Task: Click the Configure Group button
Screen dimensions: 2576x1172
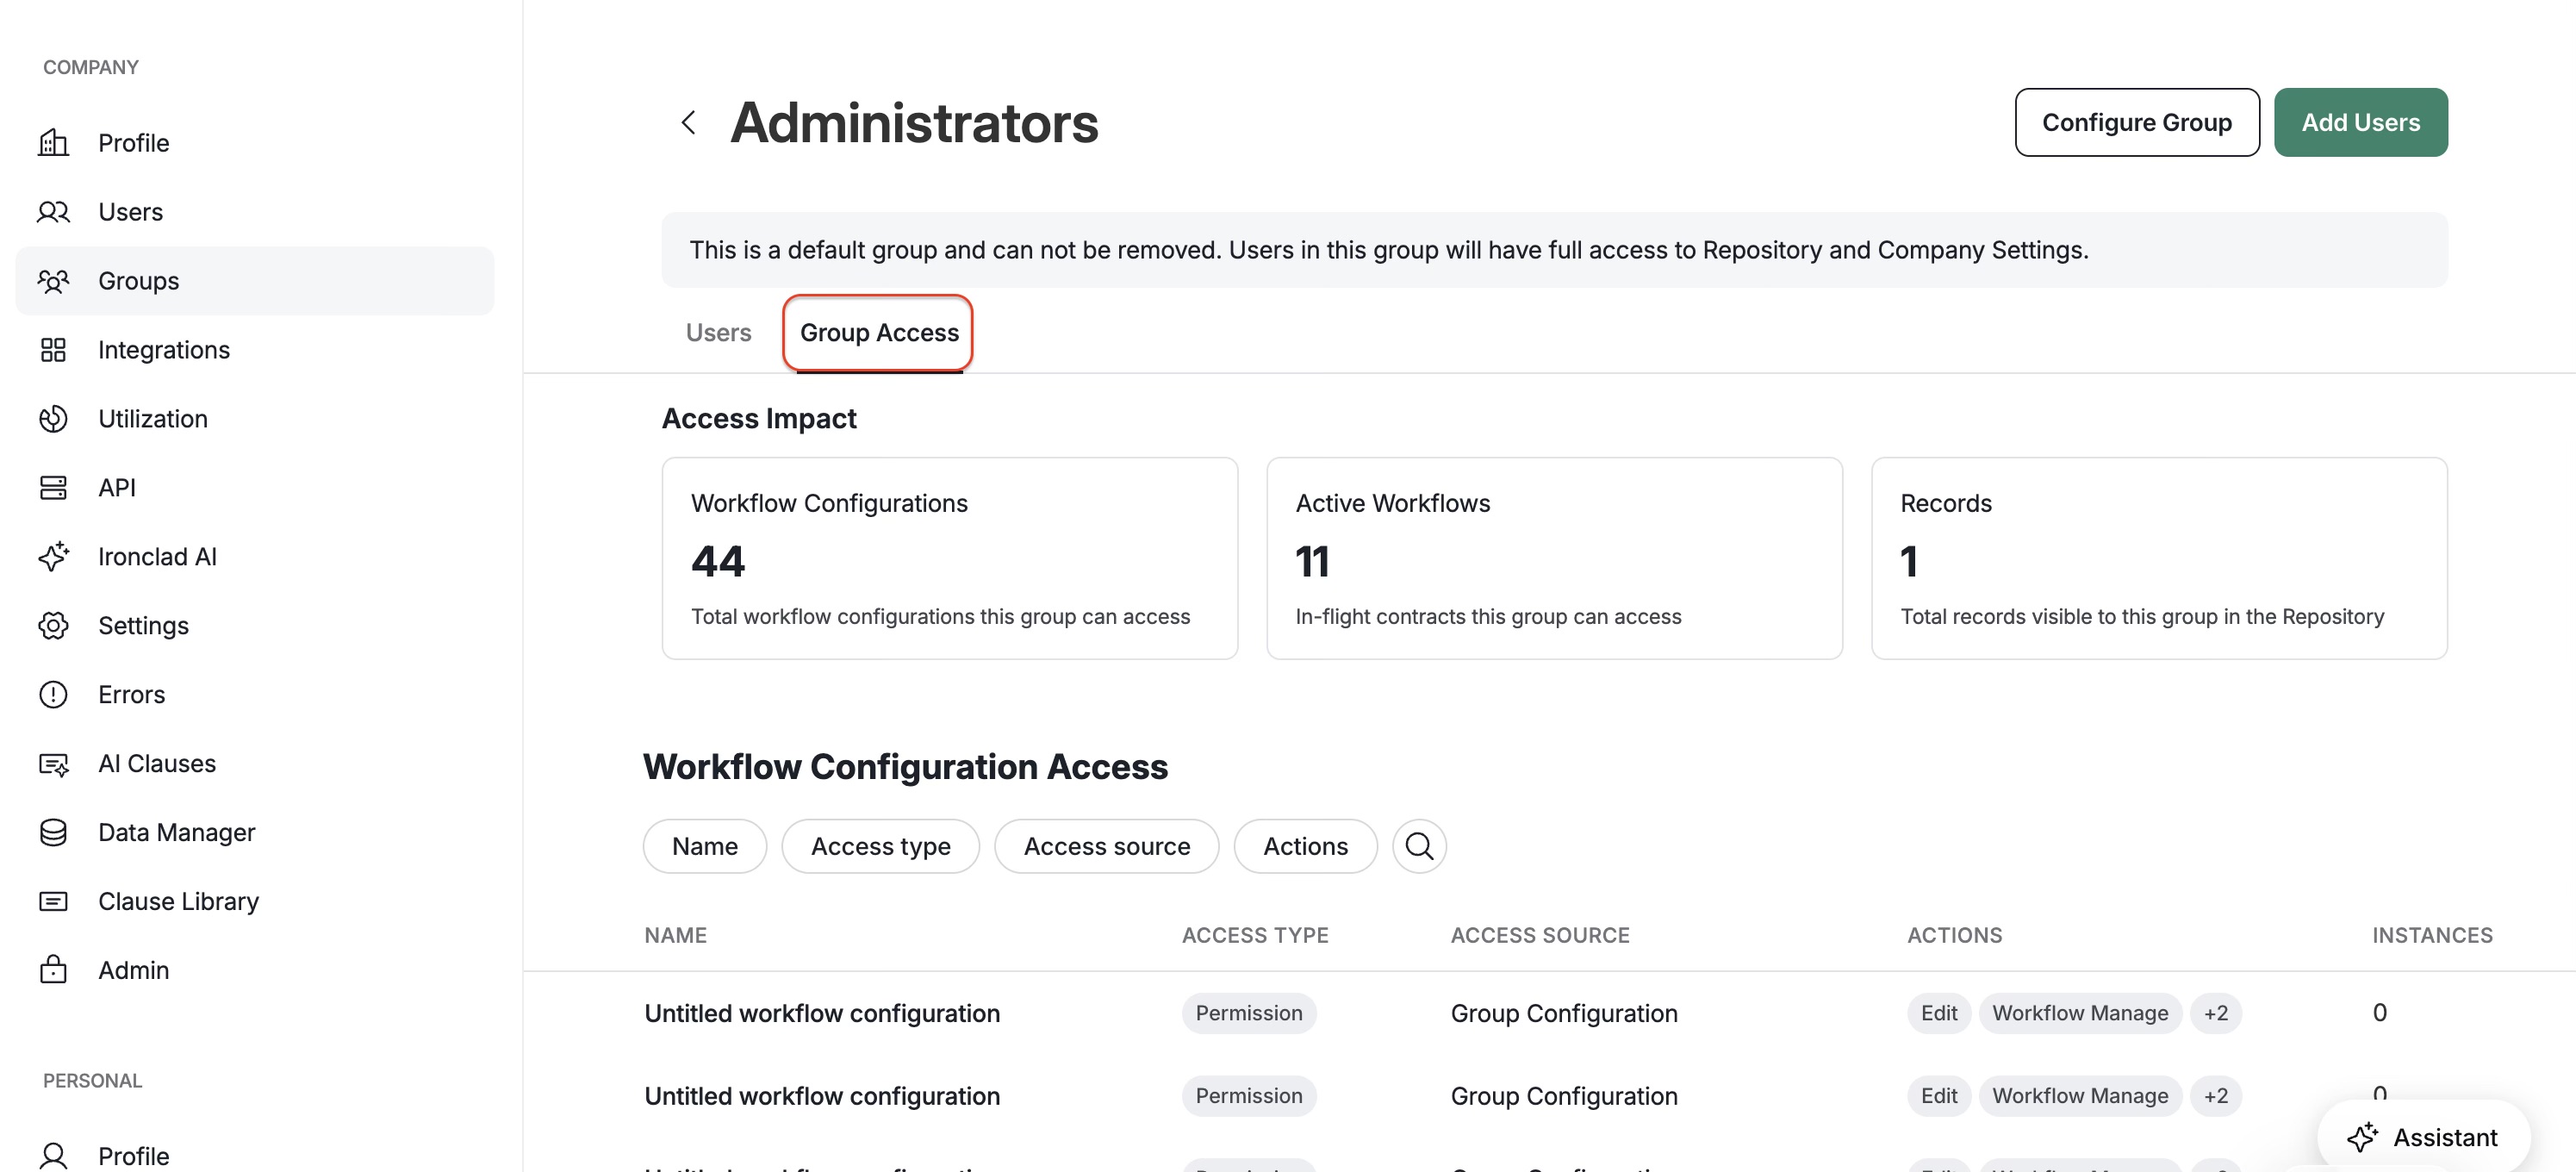Action: click(x=2136, y=122)
